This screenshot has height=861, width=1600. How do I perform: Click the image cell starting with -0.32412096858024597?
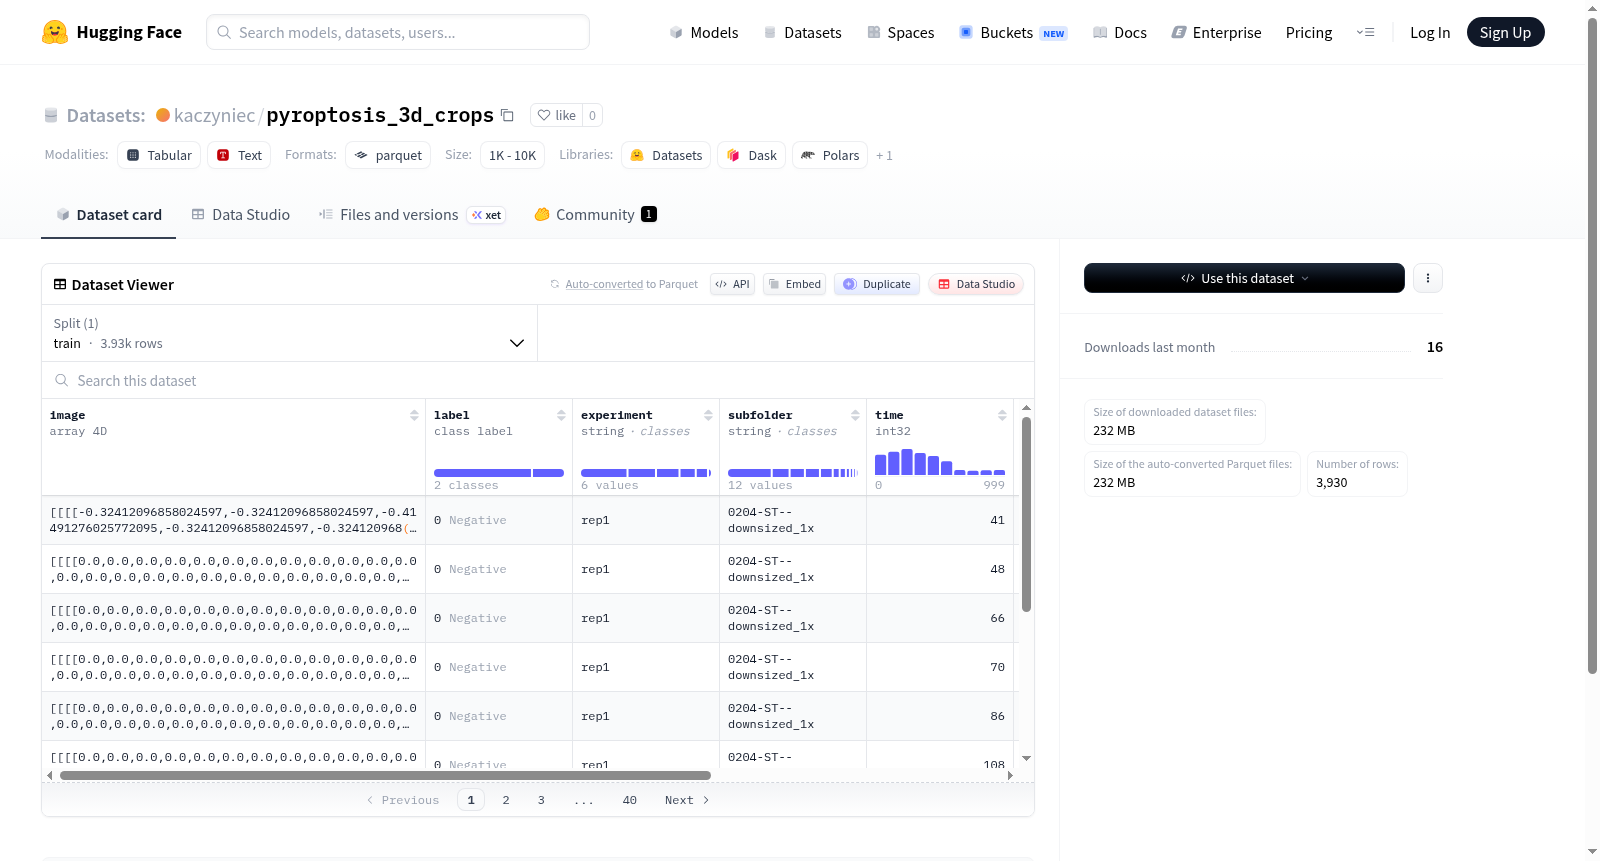(x=234, y=520)
